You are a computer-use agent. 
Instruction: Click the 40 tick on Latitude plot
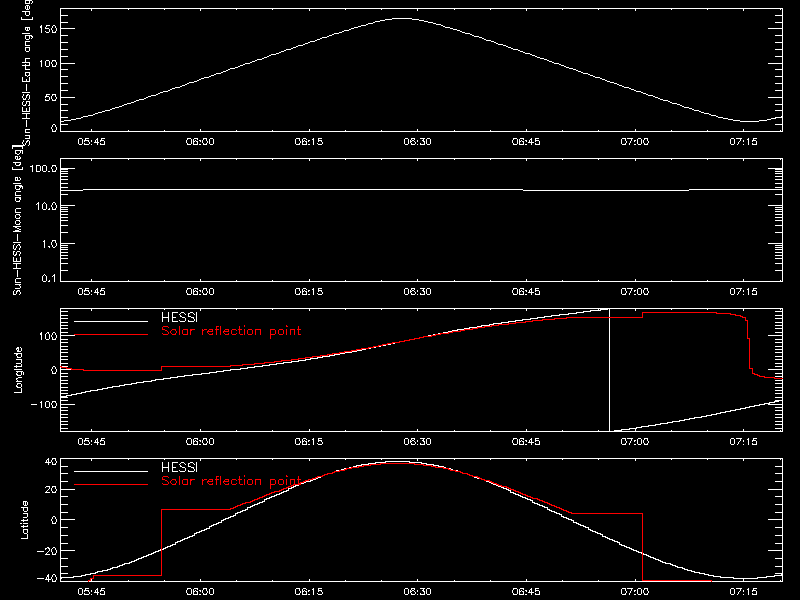tap(51, 462)
